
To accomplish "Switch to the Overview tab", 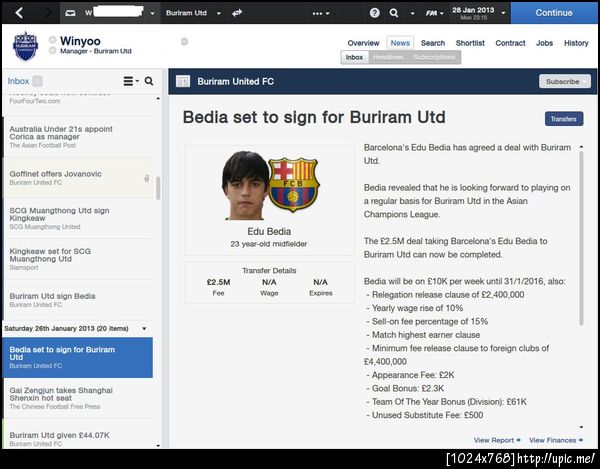I will (x=363, y=43).
